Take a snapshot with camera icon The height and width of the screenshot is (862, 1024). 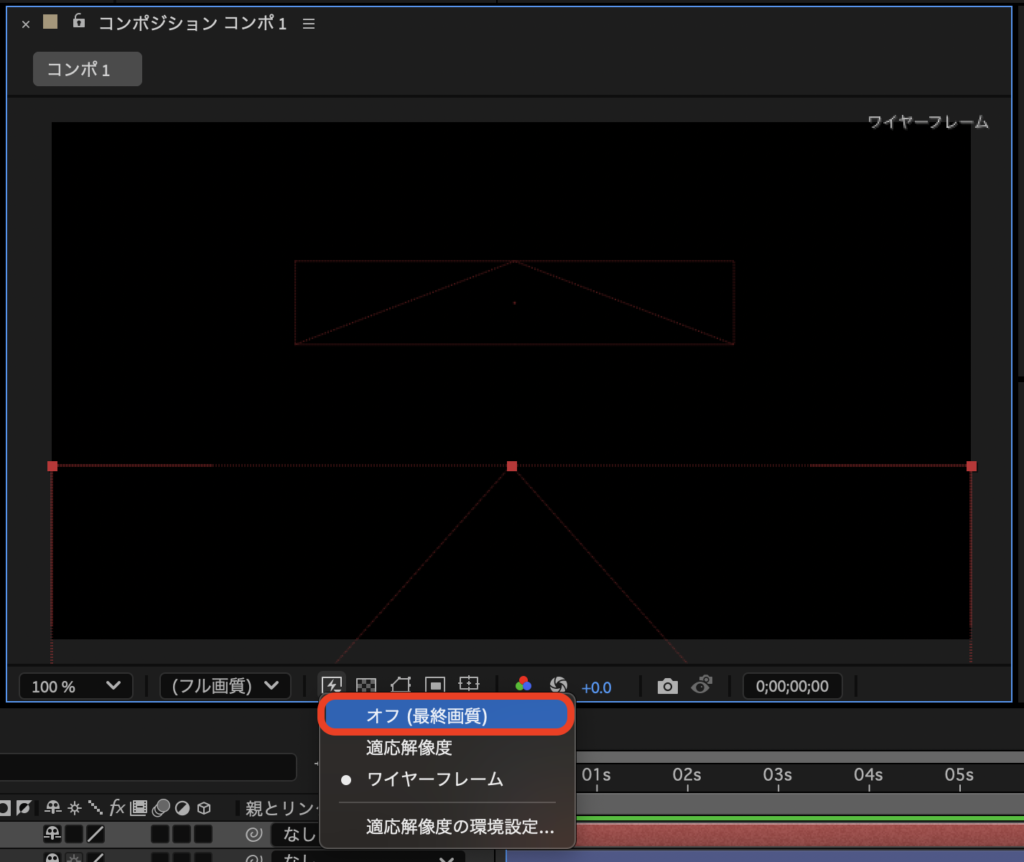667,686
